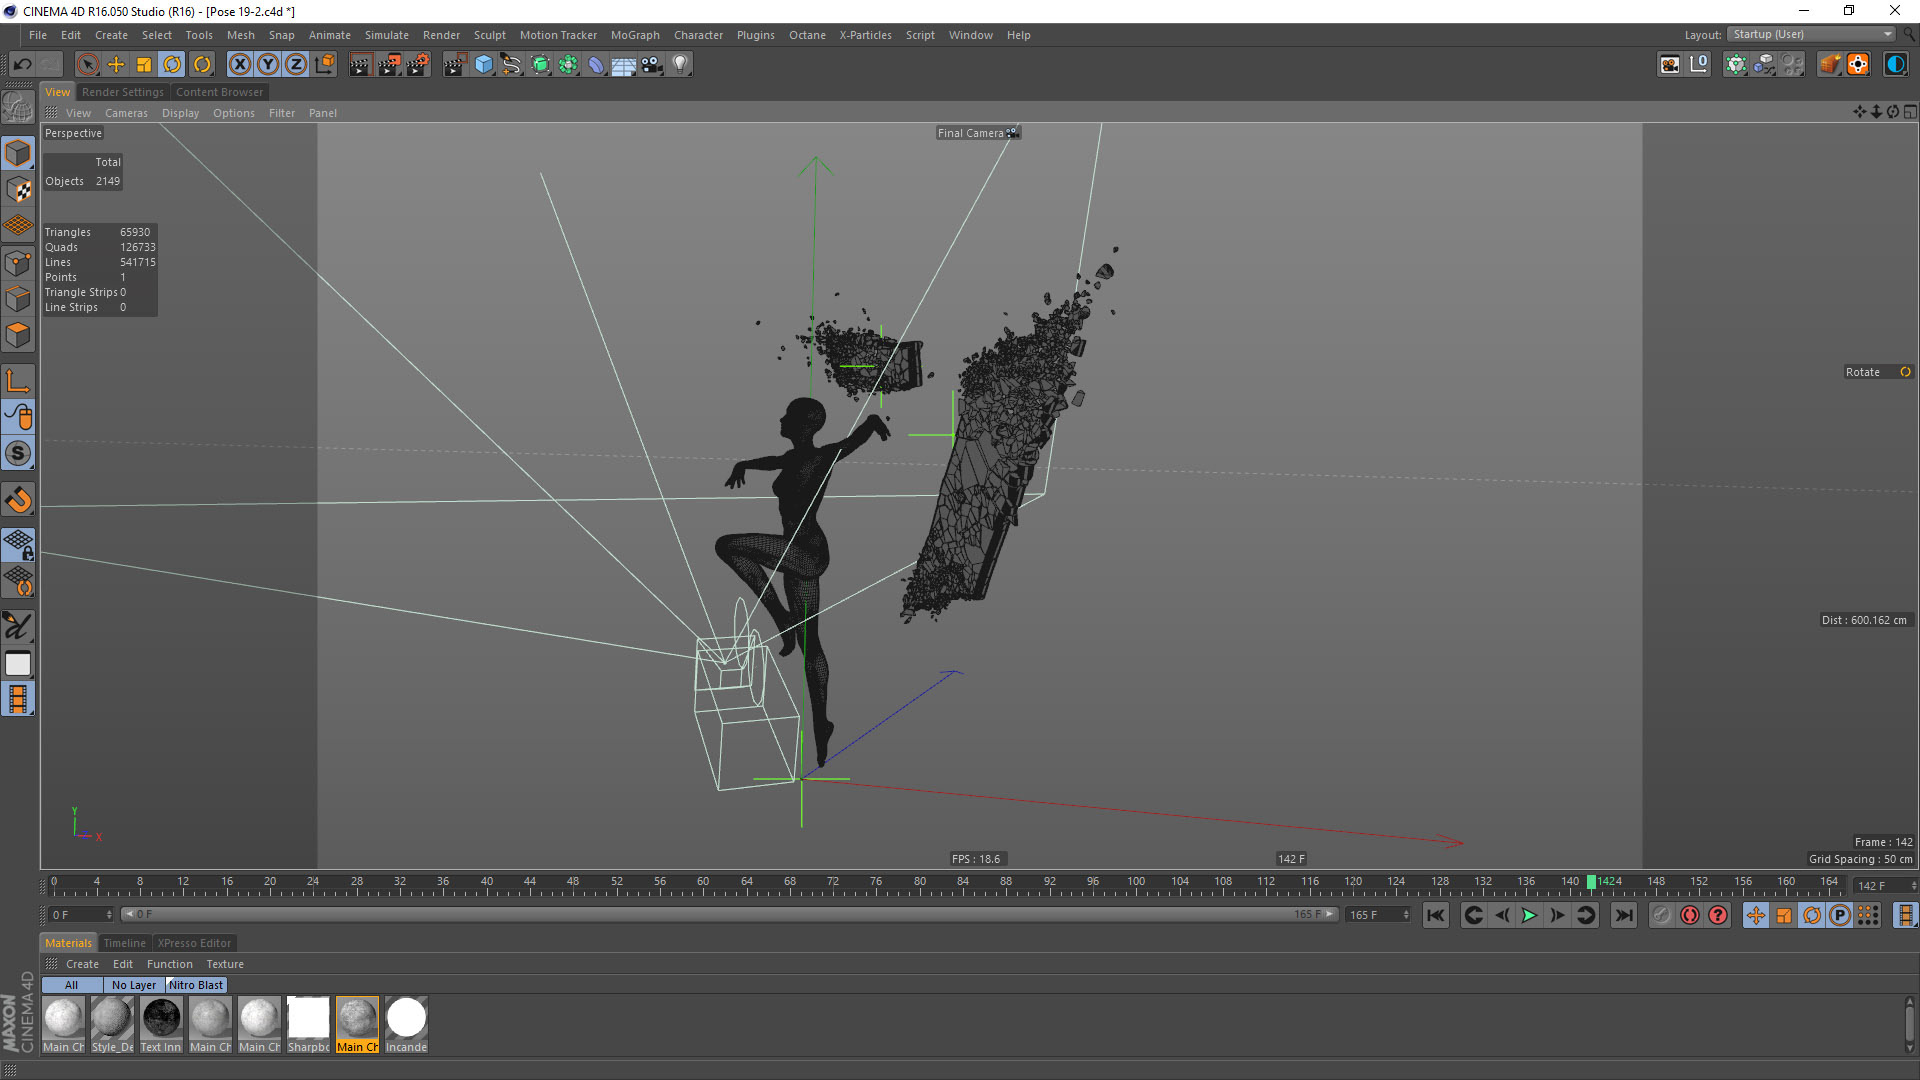The width and height of the screenshot is (1920, 1080).
Task: Toggle the X axis lock
Action: (x=240, y=65)
